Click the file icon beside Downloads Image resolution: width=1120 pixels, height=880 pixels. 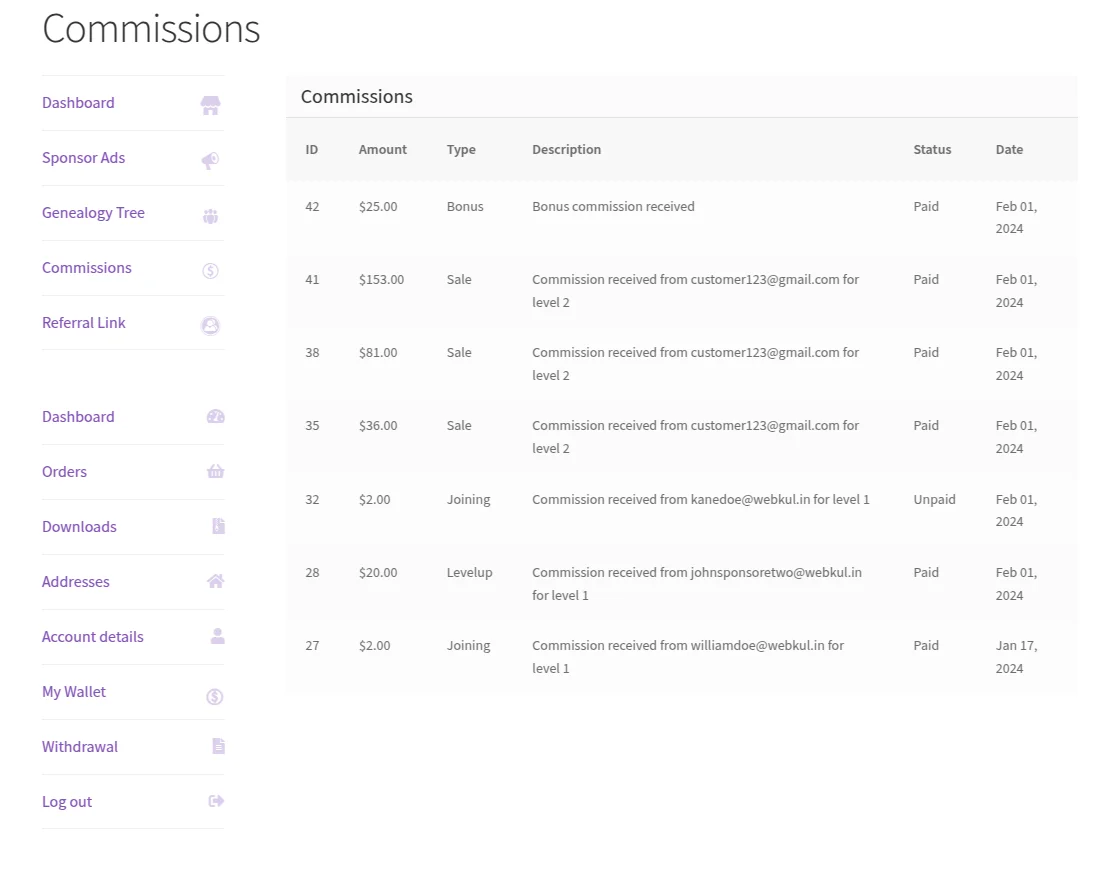(x=218, y=526)
